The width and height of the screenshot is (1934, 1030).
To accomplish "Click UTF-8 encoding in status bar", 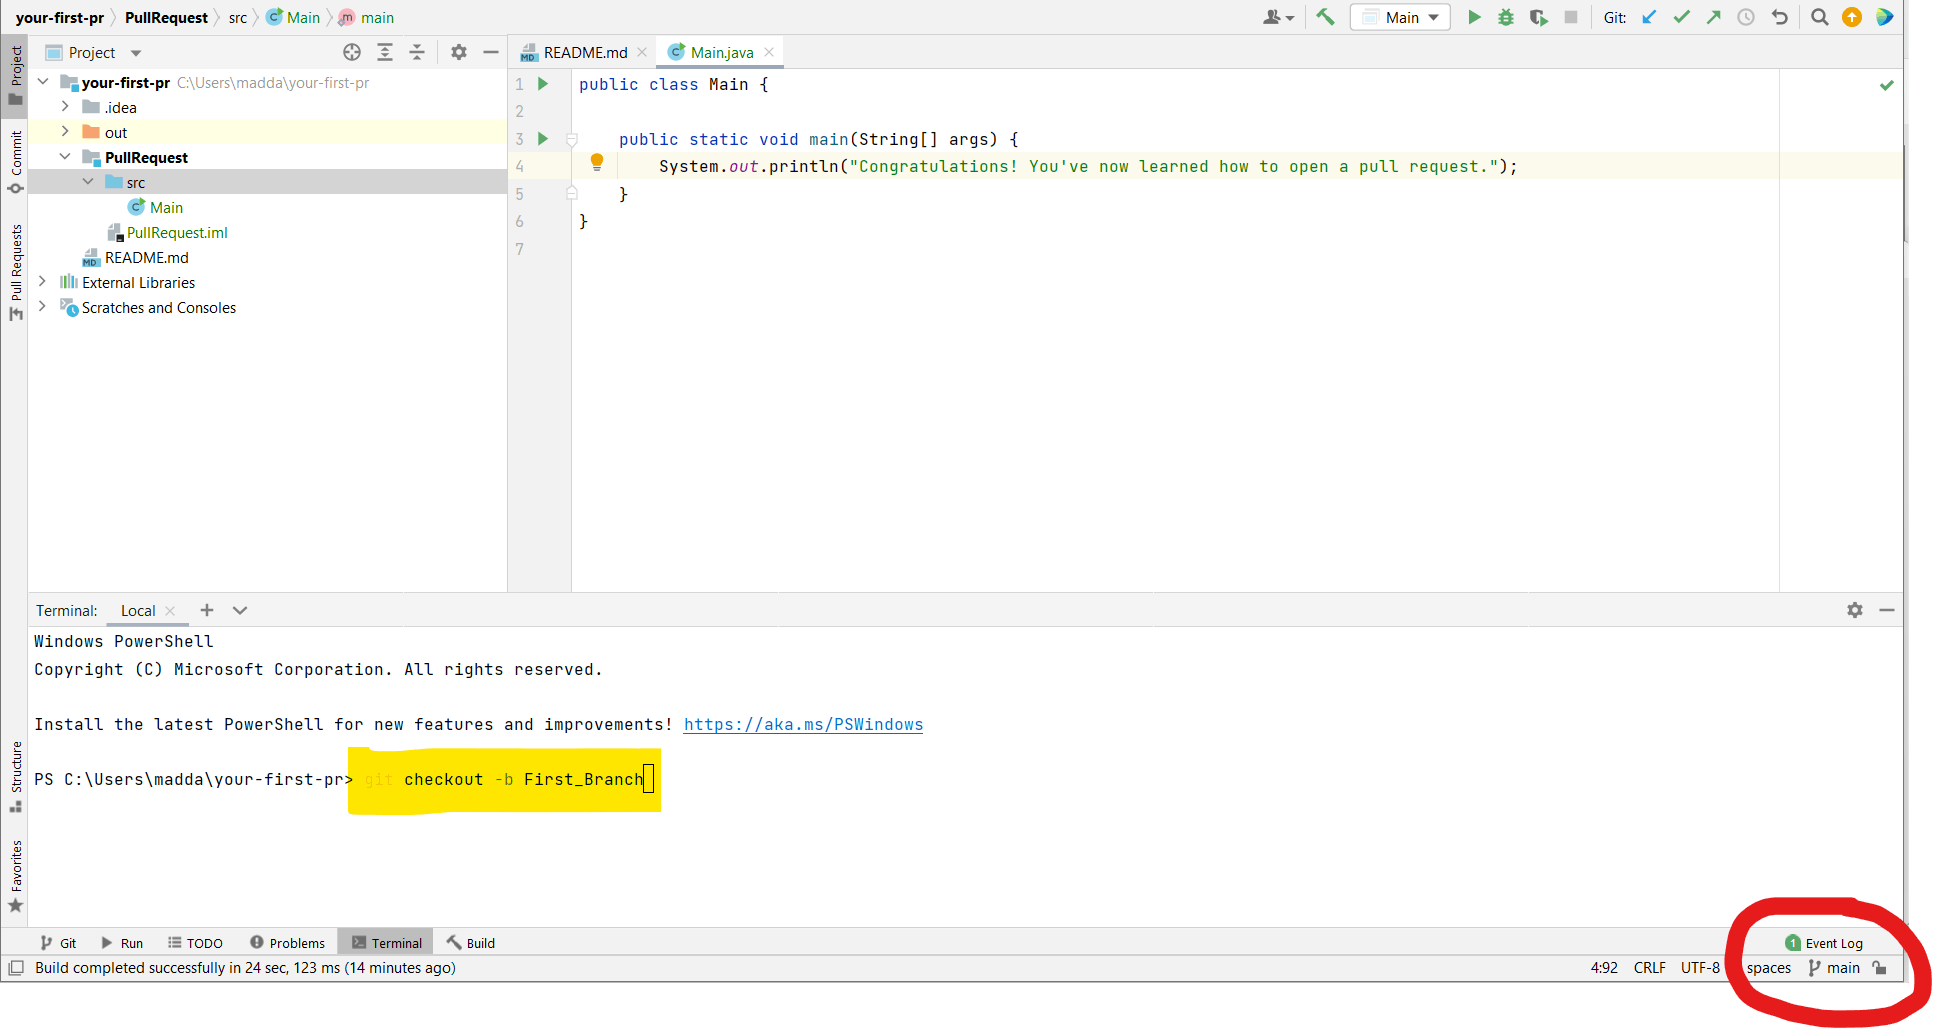I will click(1700, 968).
